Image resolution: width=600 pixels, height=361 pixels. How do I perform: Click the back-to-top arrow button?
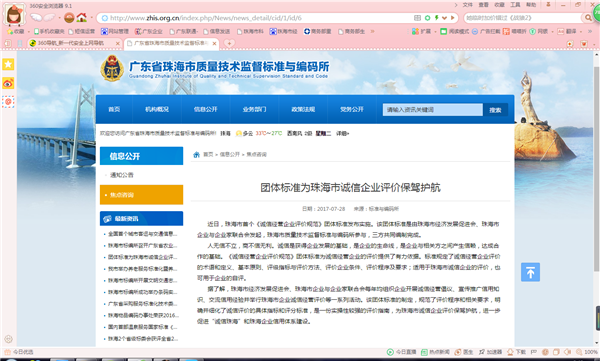[x=530, y=272]
